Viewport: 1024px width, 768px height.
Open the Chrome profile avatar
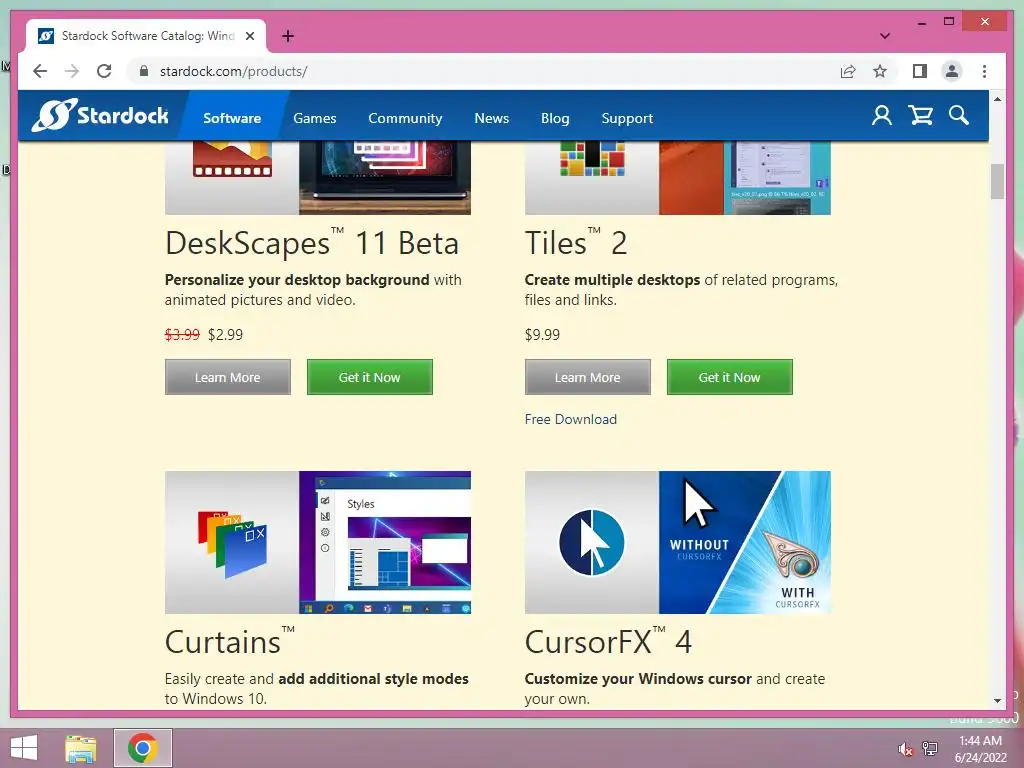(952, 71)
